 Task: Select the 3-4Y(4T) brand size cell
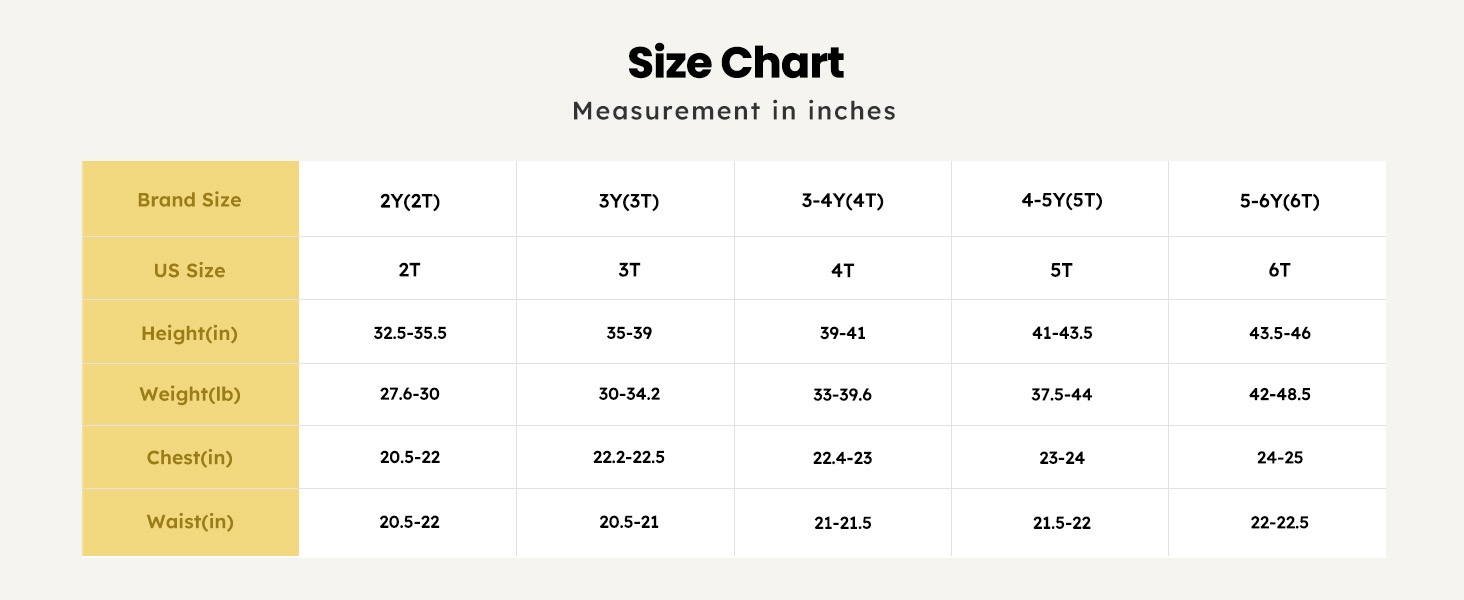(x=843, y=200)
